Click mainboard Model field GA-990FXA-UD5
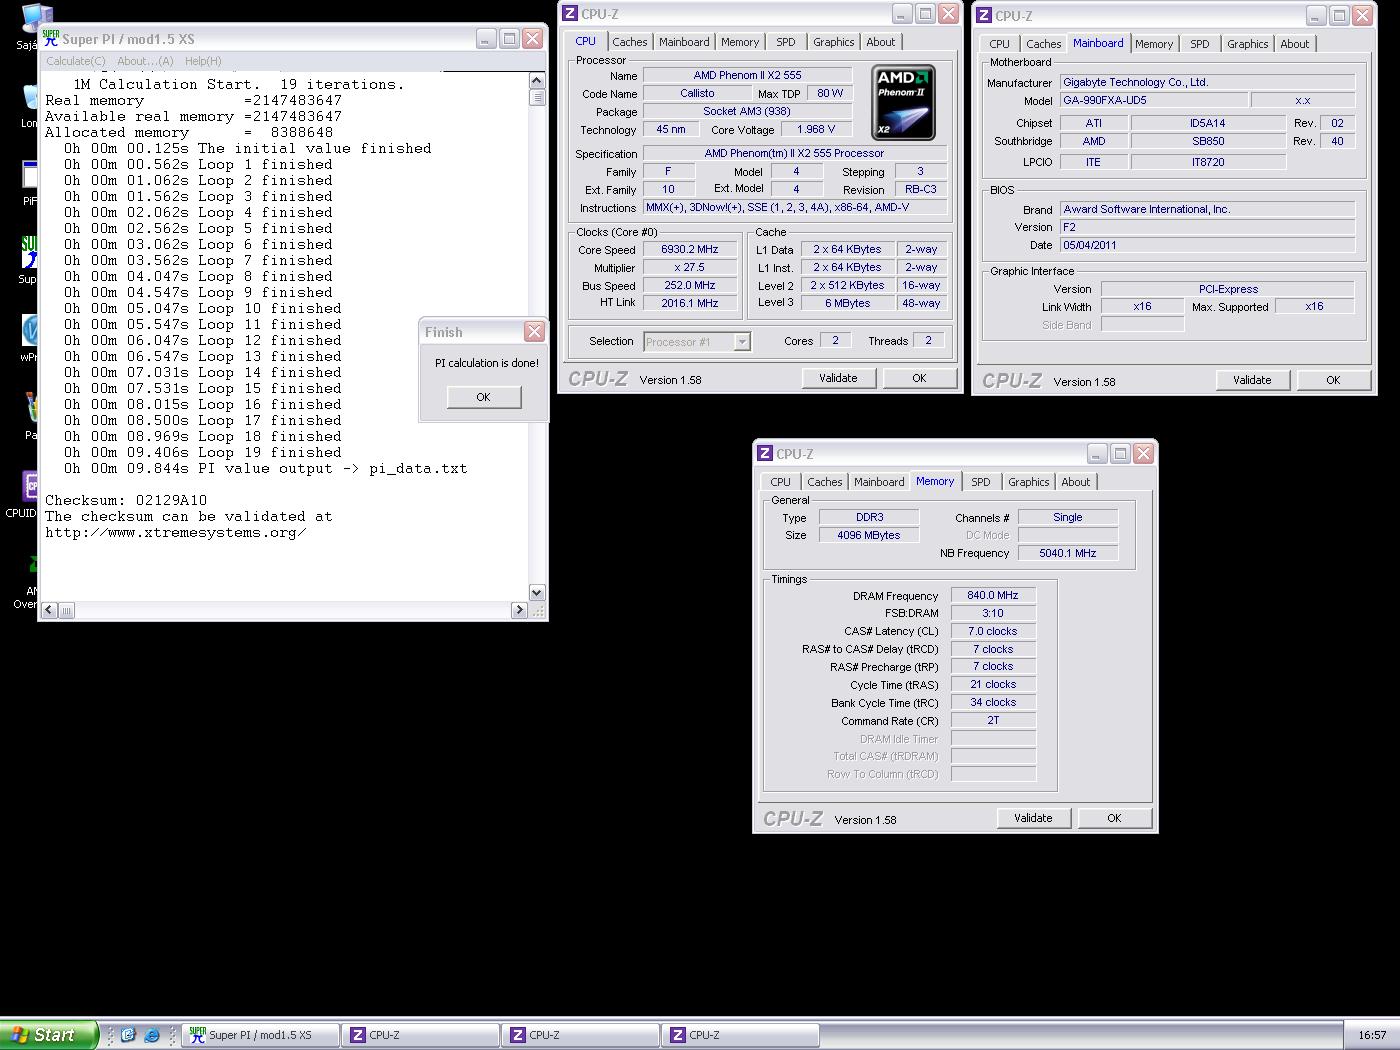 (x=1154, y=100)
